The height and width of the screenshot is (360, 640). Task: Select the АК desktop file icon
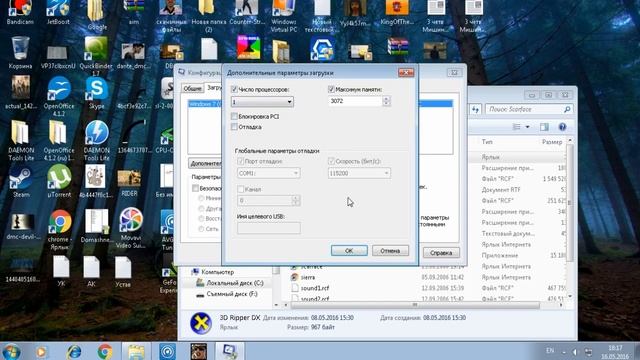(91, 271)
